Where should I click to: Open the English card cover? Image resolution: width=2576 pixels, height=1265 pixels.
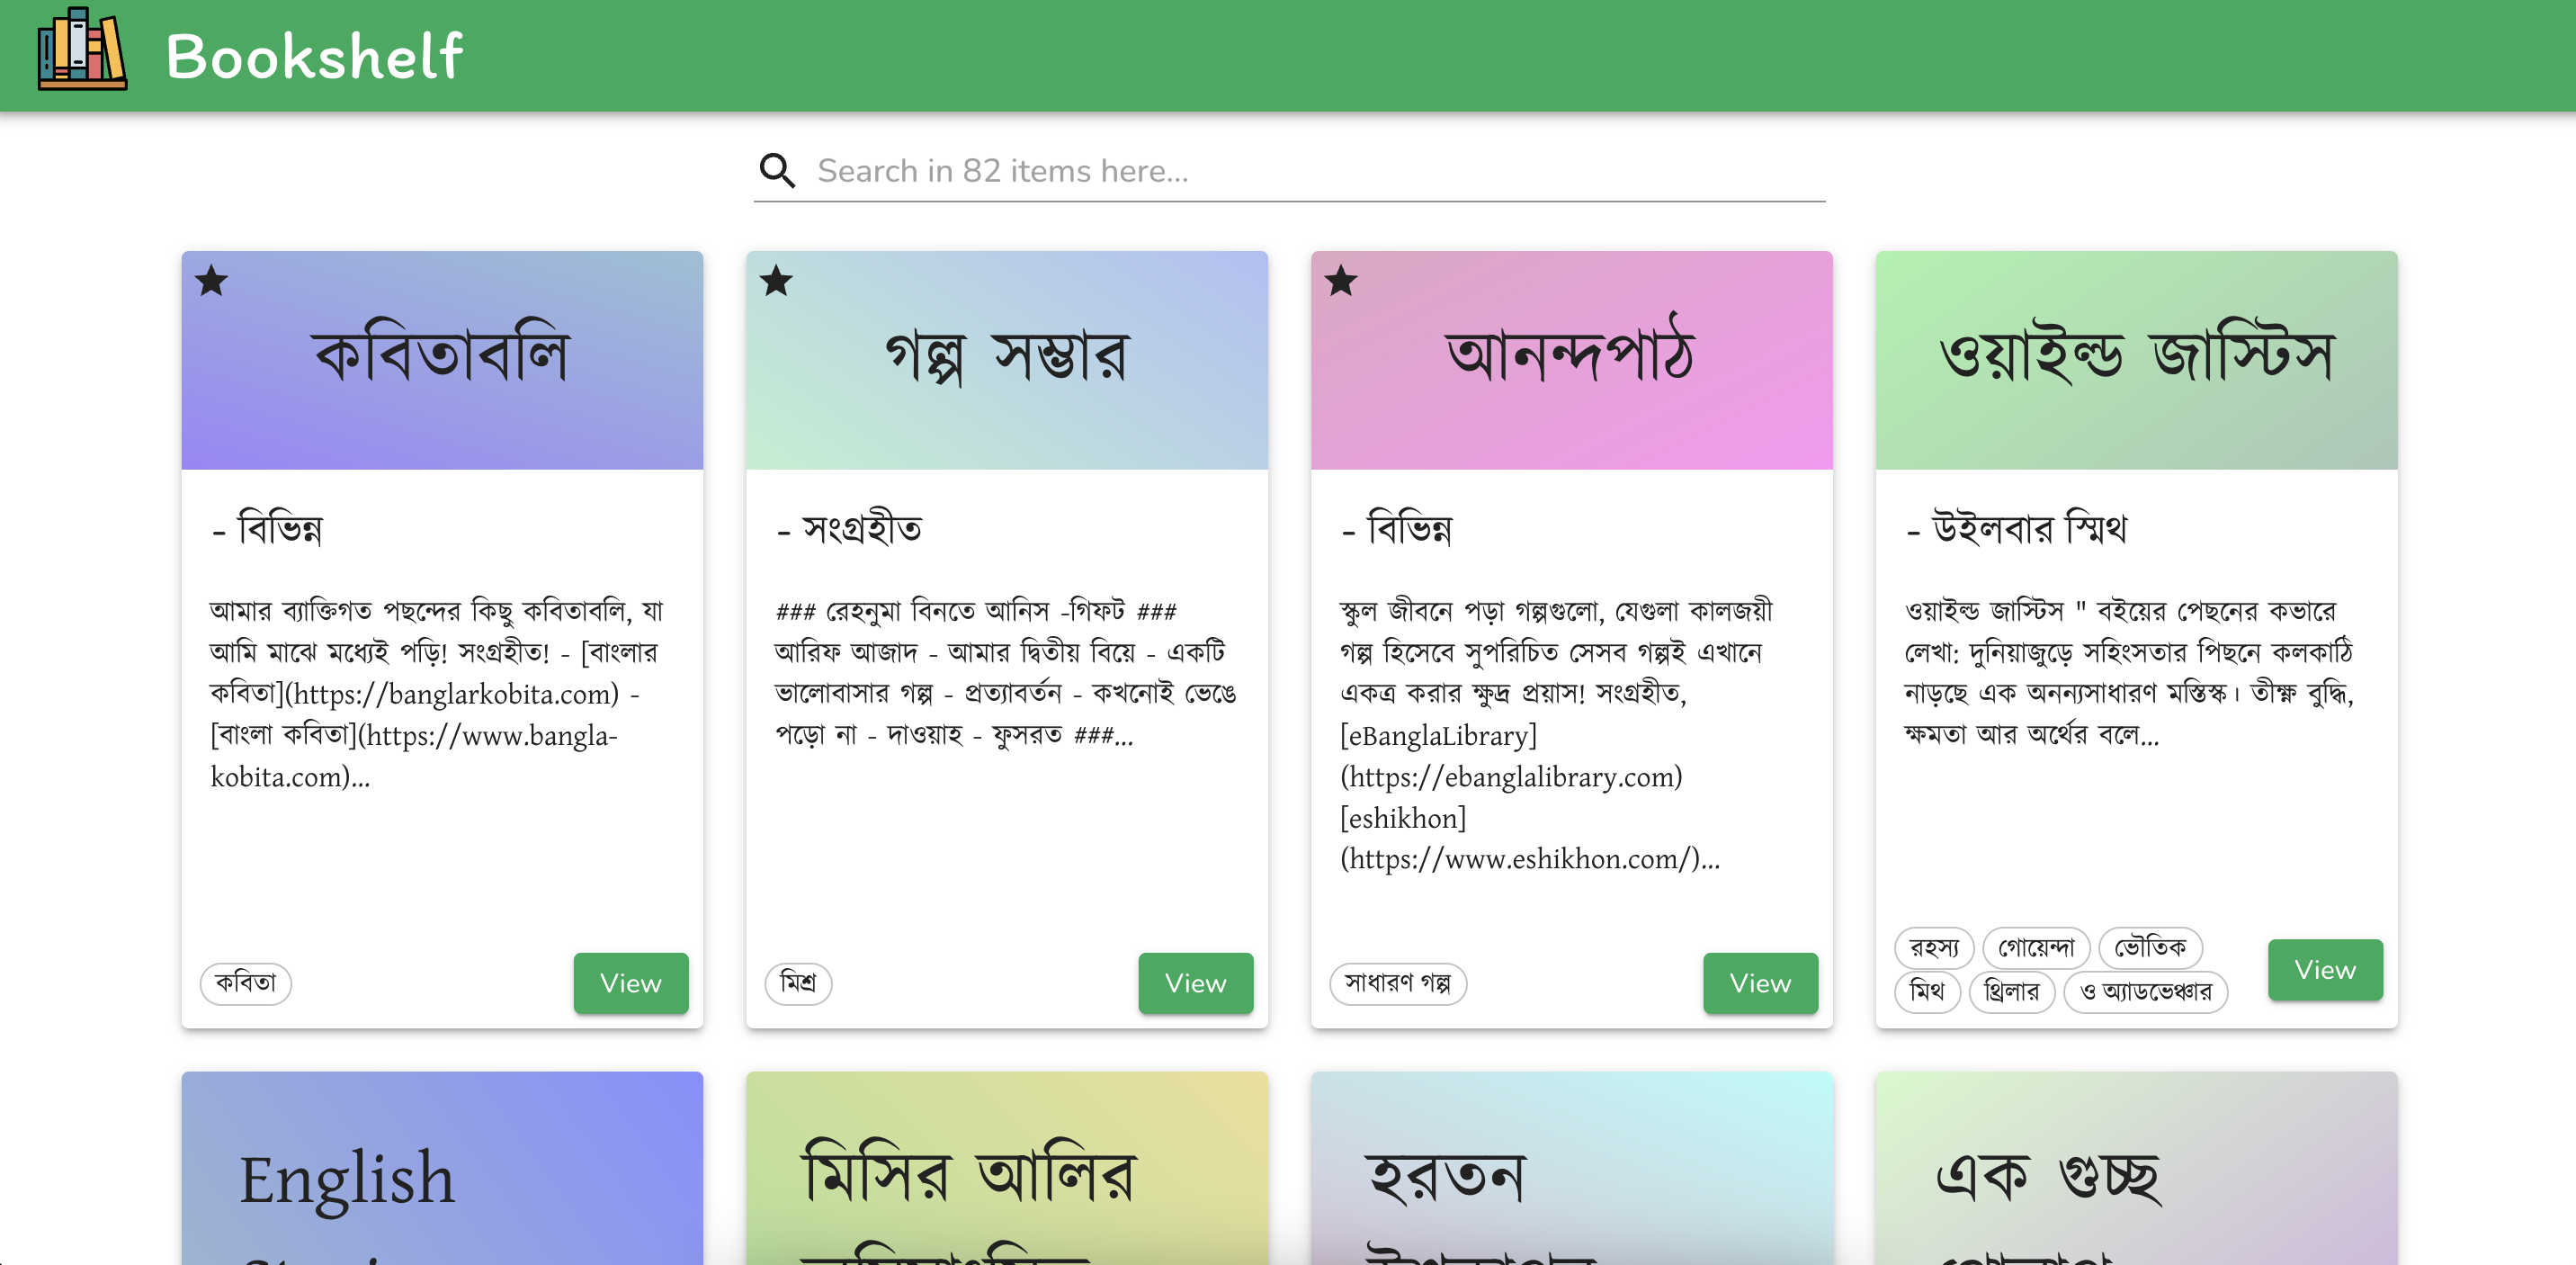(x=442, y=1168)
